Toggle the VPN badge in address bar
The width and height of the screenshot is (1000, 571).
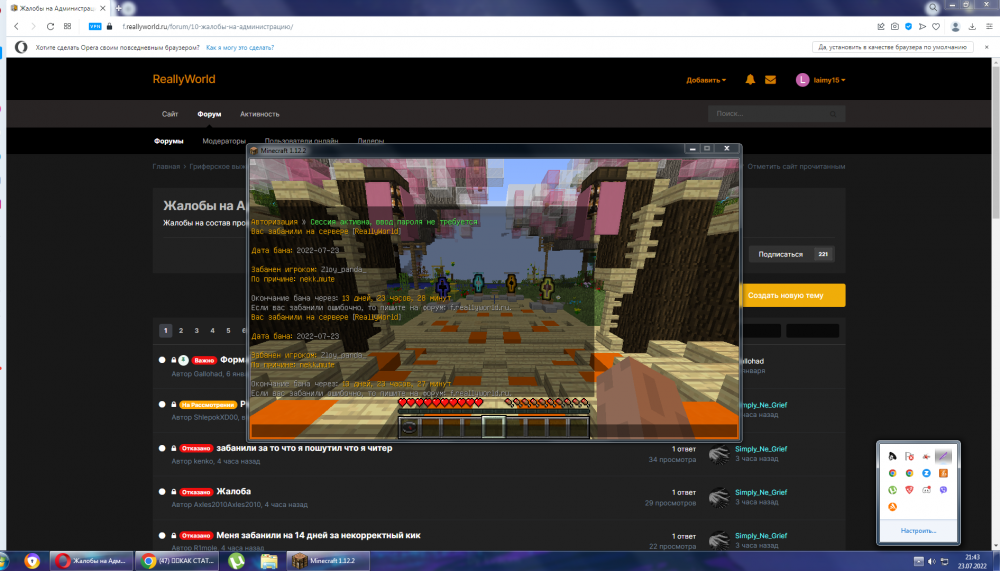click(95, 26)
